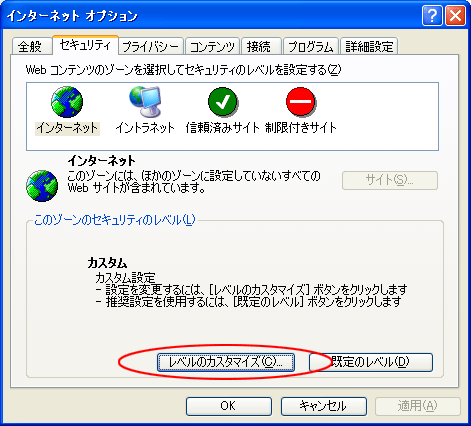Select the インターネット globe zone icon

click(x=67, y=102)
